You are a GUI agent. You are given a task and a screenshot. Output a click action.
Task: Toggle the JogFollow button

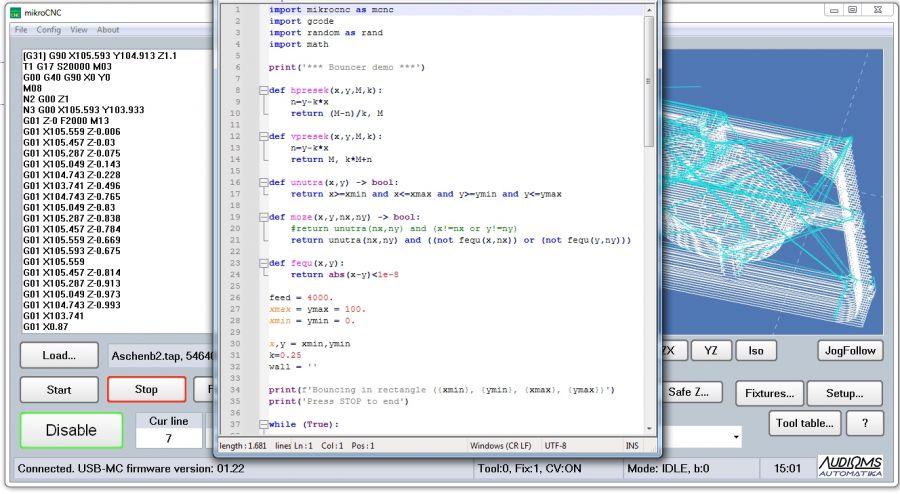point(850,350)
